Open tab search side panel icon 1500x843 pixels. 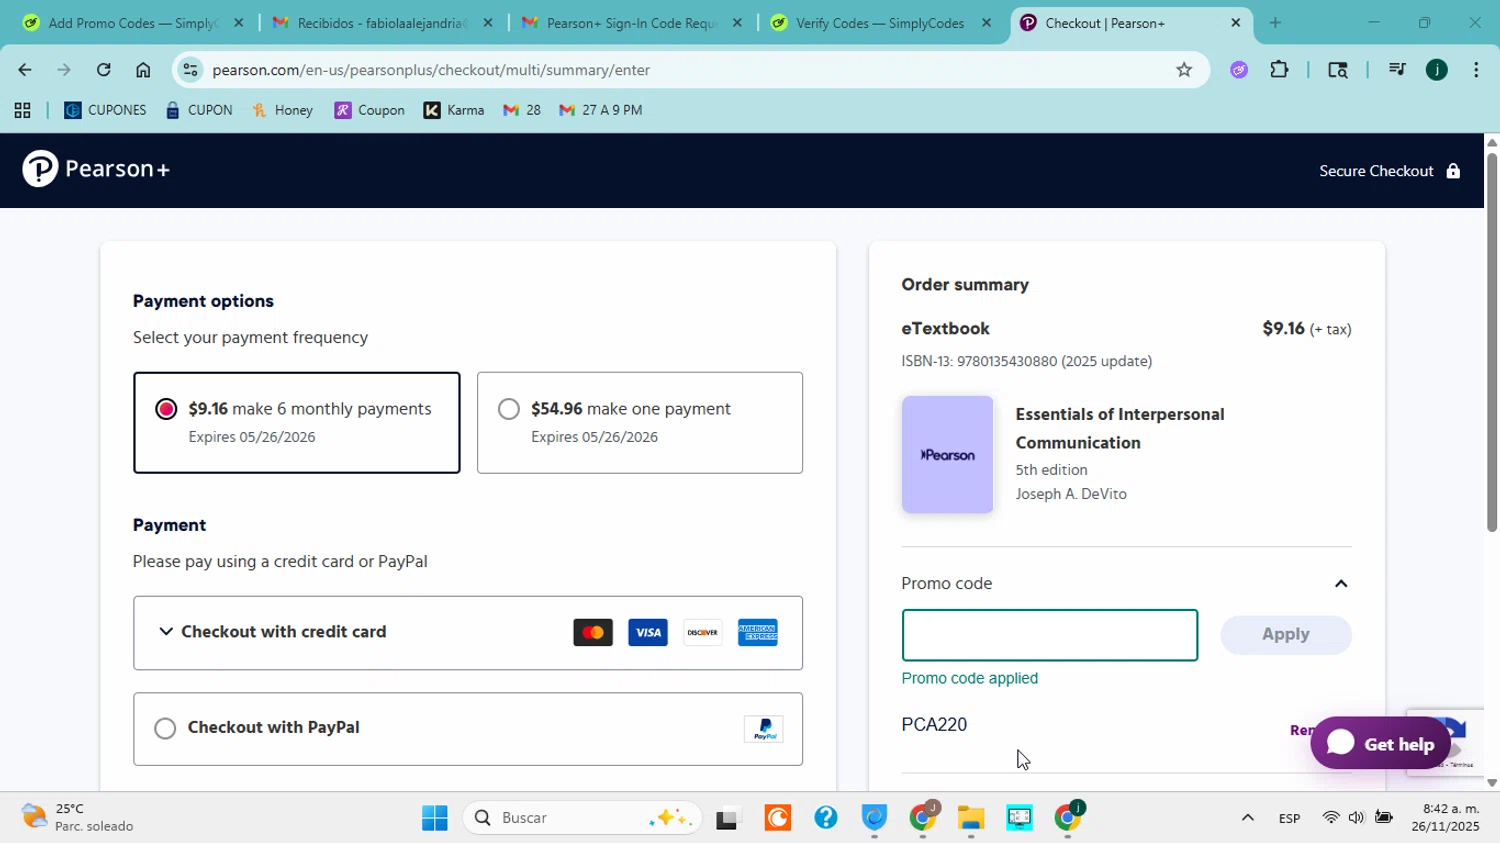1337,70
